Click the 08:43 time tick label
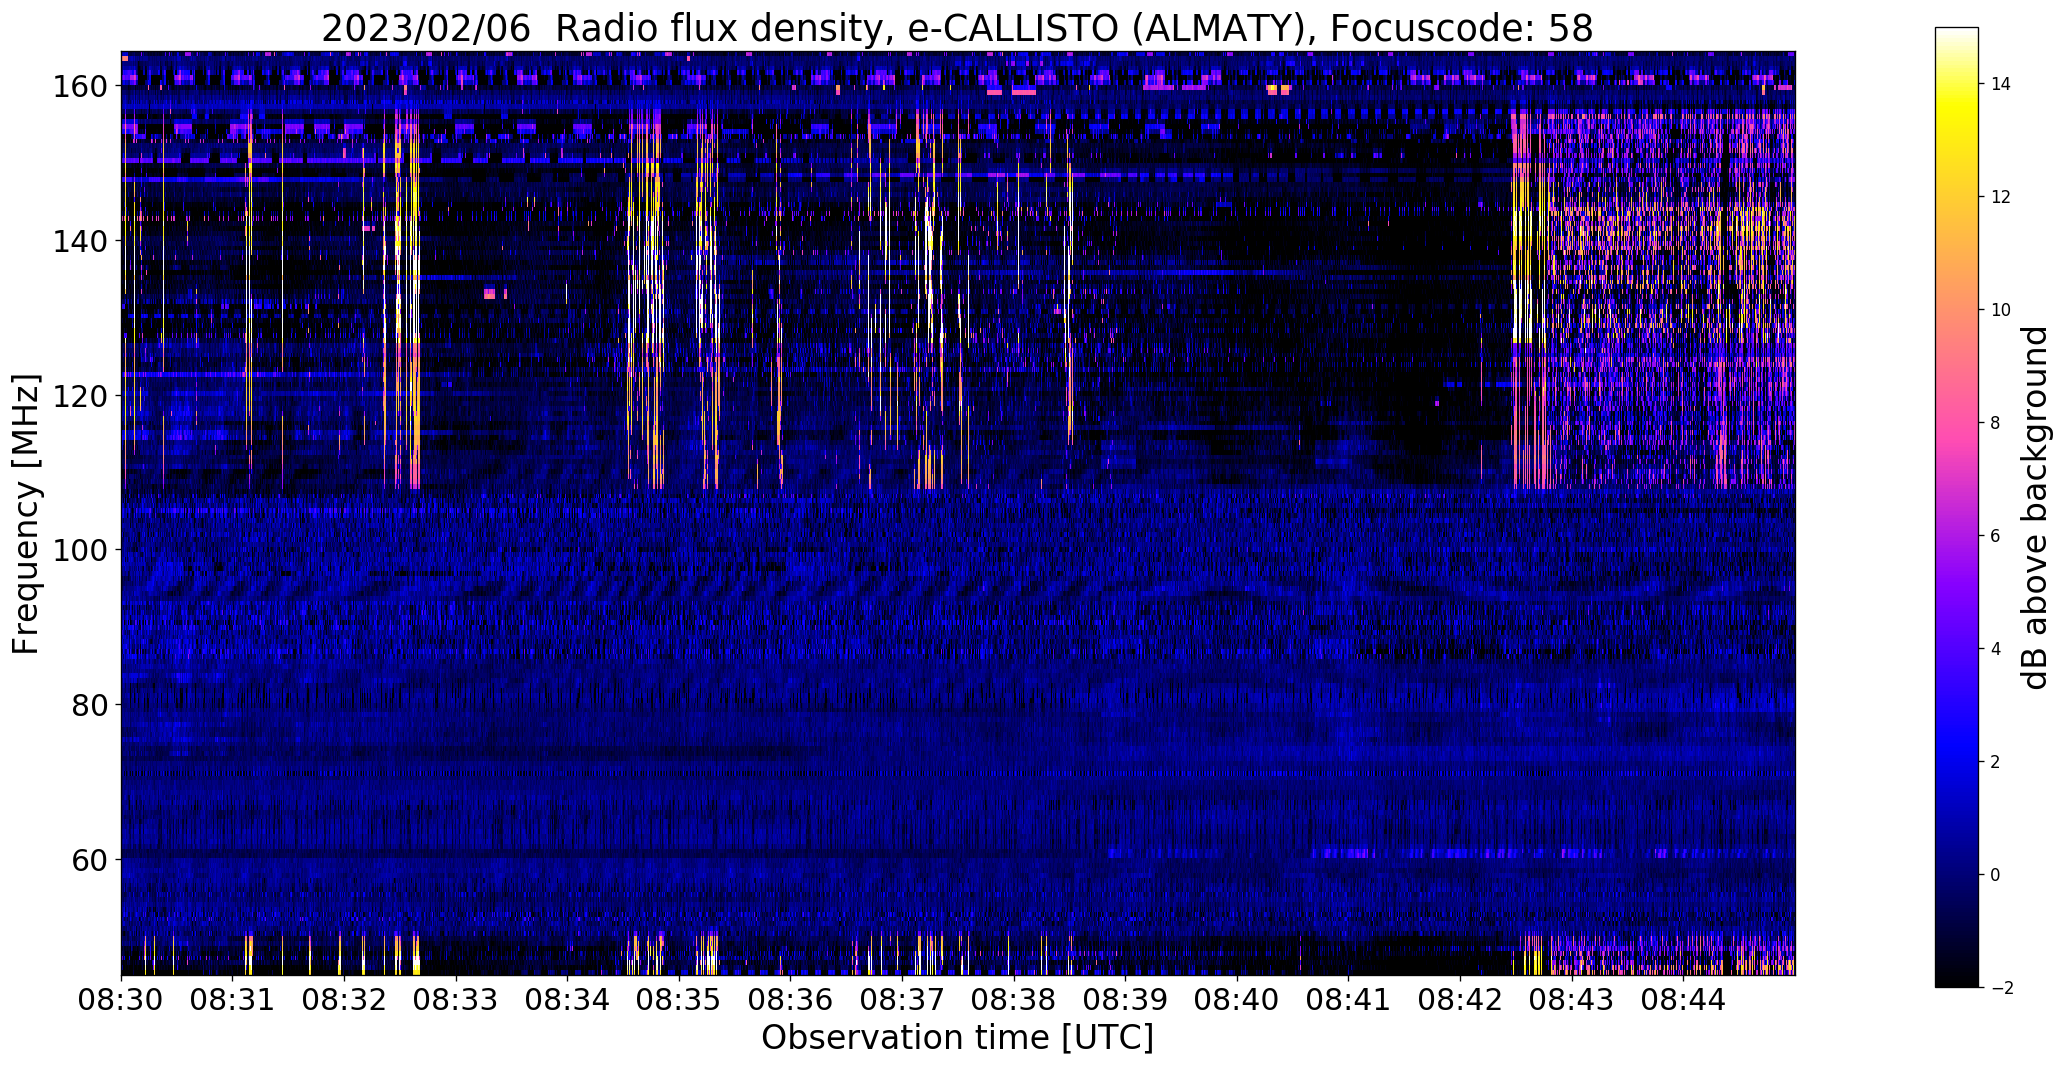The width and height of the screenshot is (2066, 1067). [1572, 1001]
